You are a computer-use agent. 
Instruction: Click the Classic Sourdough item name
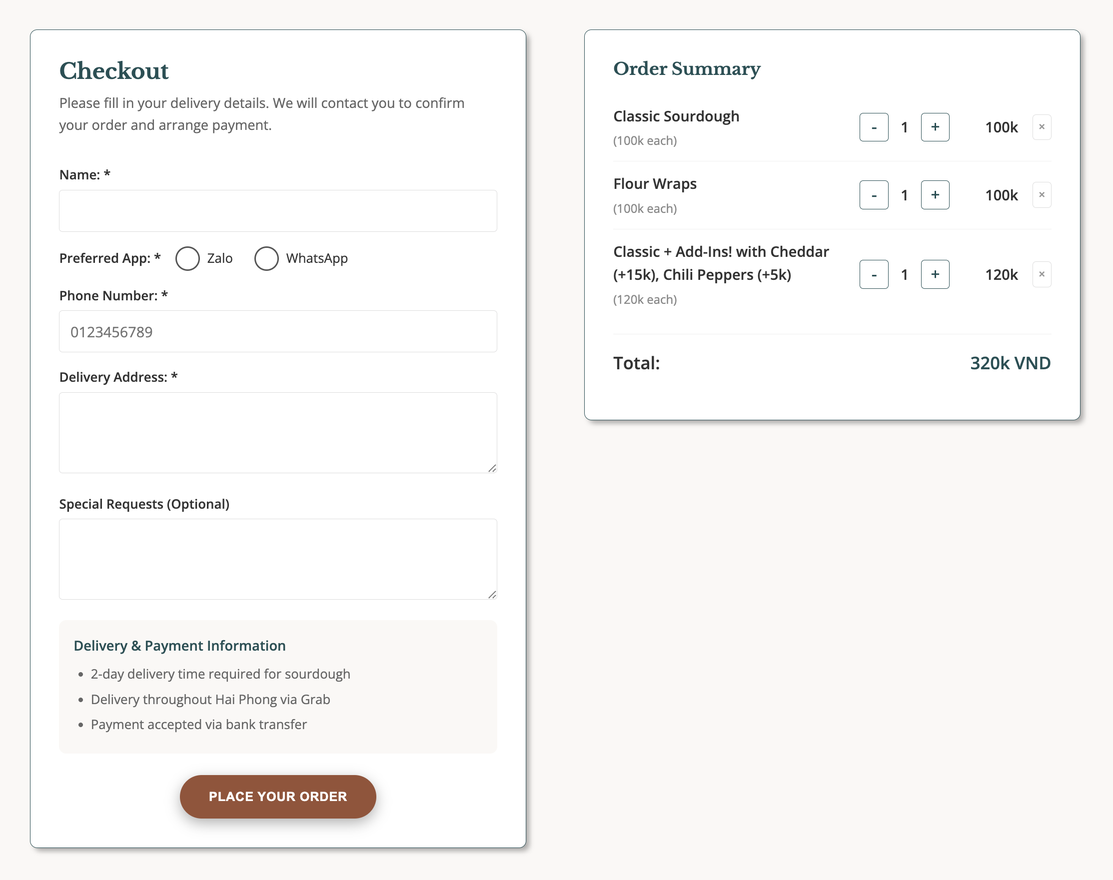(676, 116)
